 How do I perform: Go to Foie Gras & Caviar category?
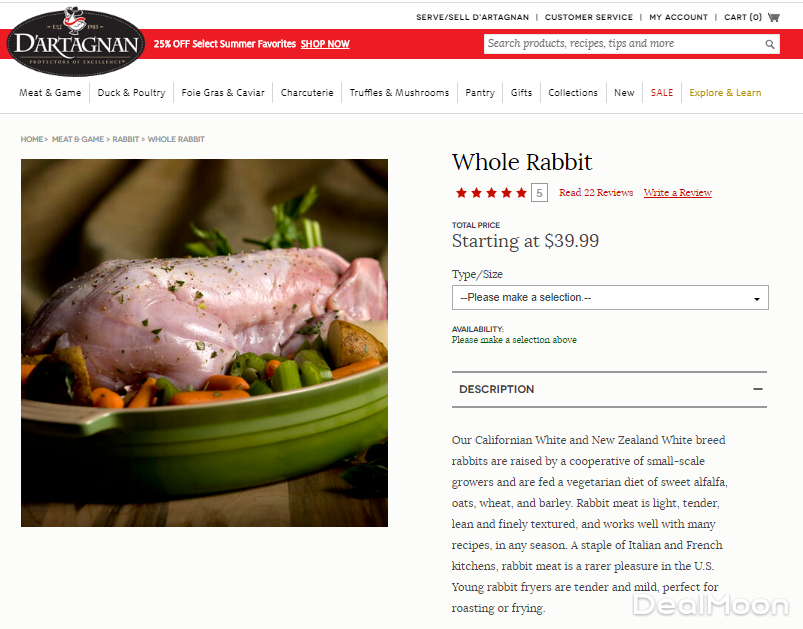coord(223,93)
